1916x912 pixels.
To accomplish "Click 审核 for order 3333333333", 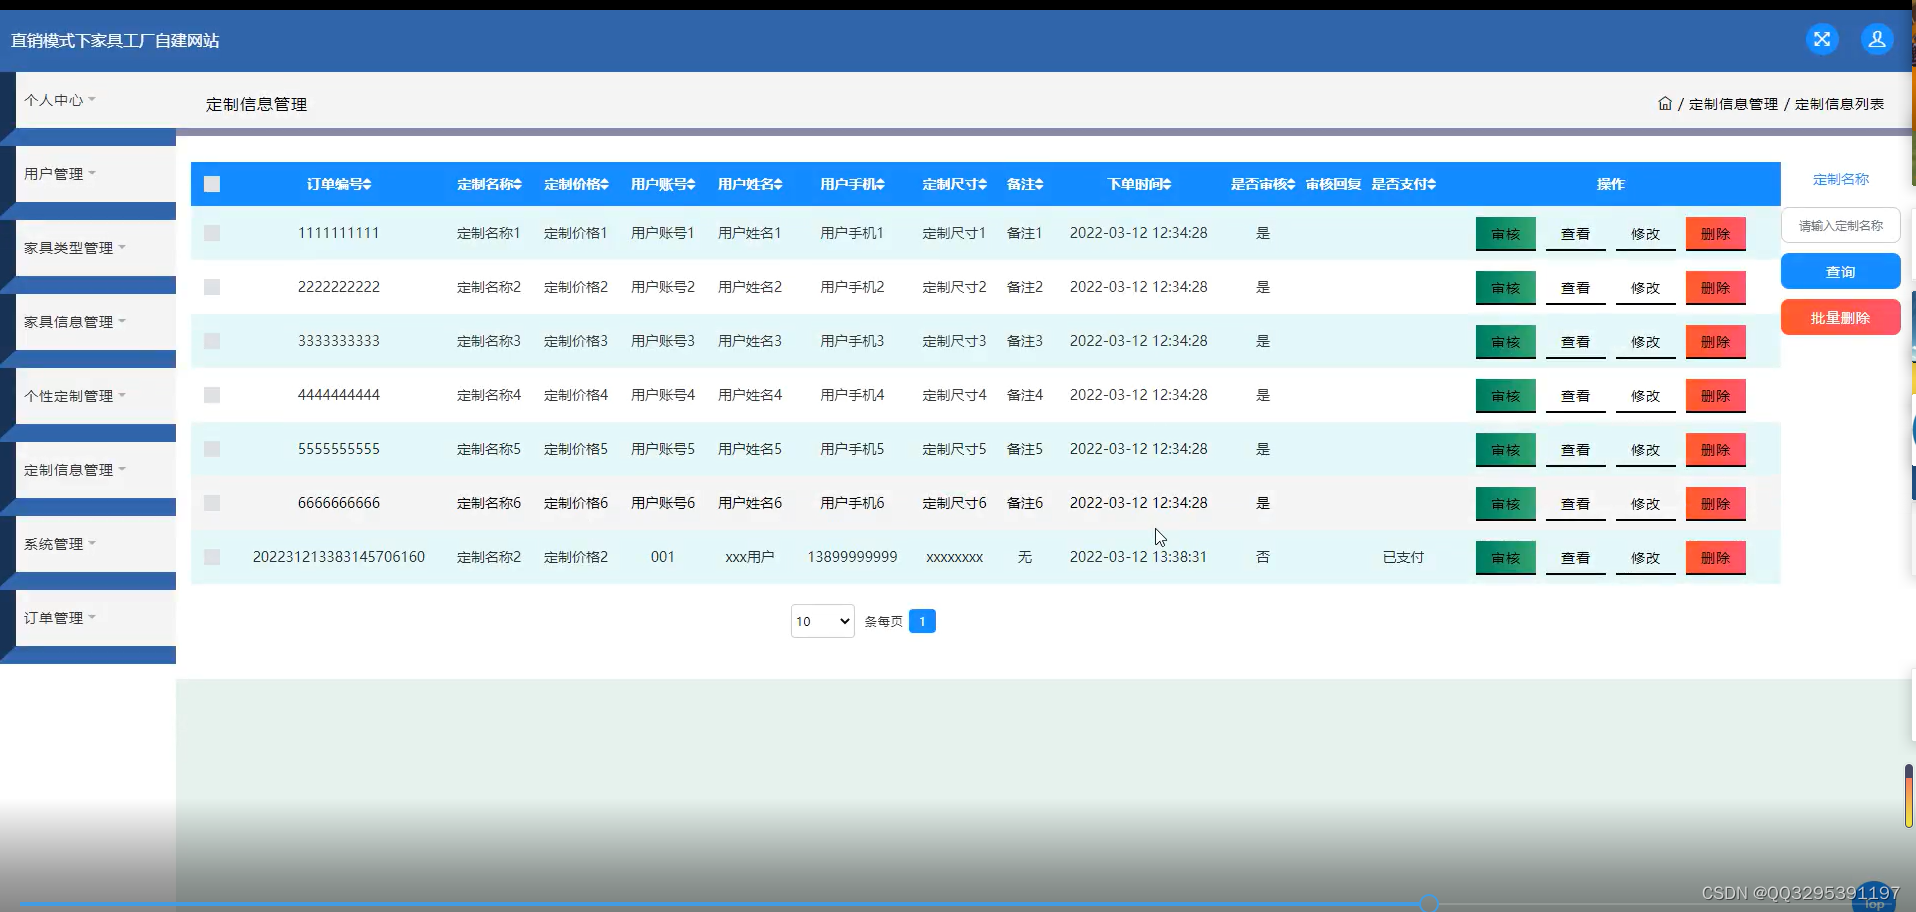I will click(1505, 342).
